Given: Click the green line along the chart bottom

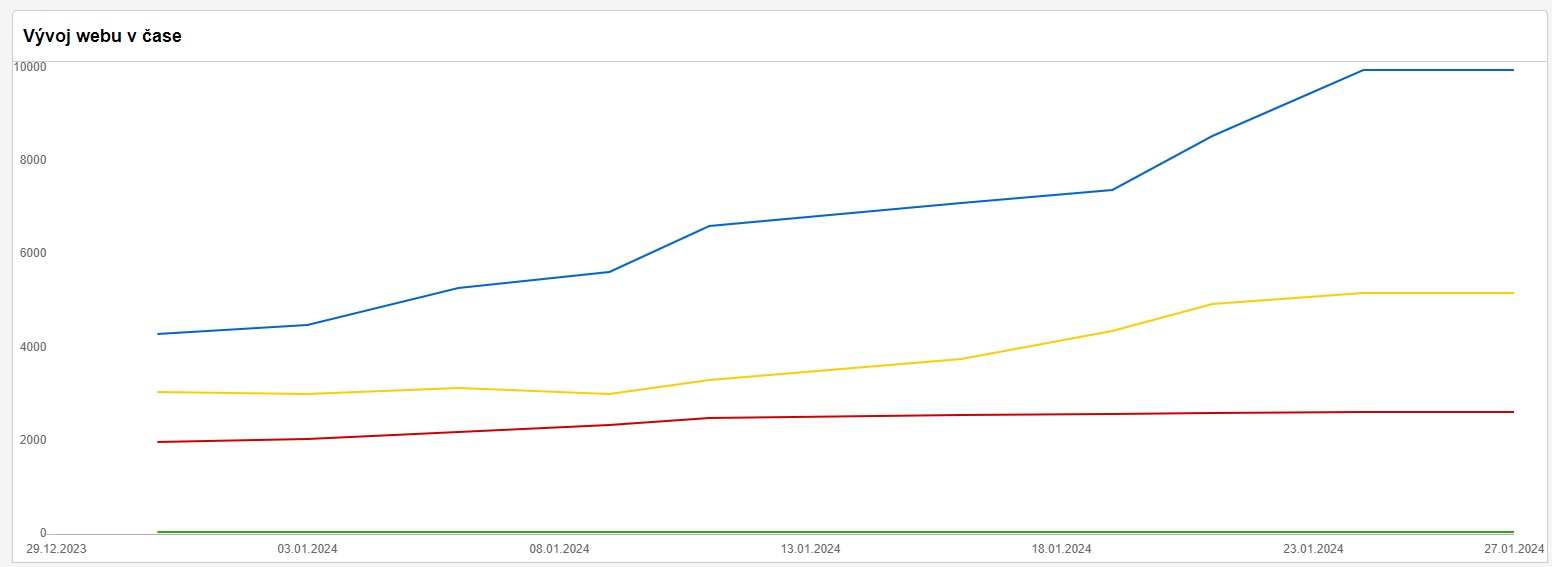Looking at the screenshot, I should click(x=835, y=532).
